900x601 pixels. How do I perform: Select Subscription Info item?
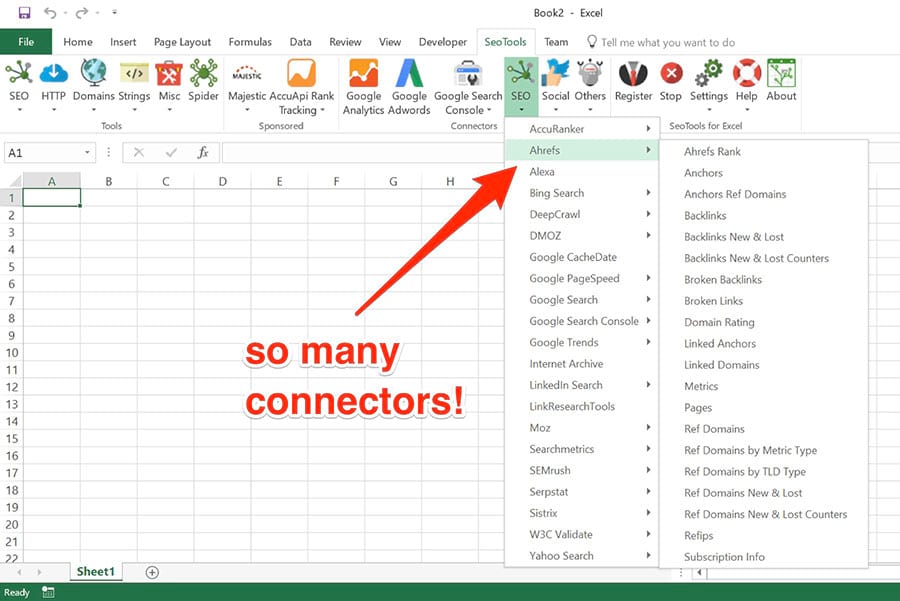pyautogui.click(x=724, y=557)
